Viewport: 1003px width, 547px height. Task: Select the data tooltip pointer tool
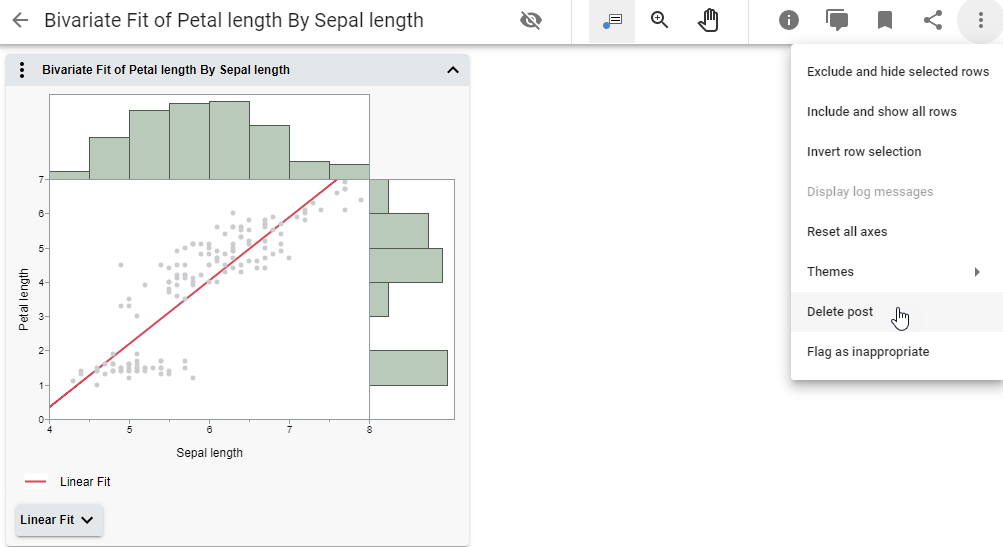[x=612, y=21]
